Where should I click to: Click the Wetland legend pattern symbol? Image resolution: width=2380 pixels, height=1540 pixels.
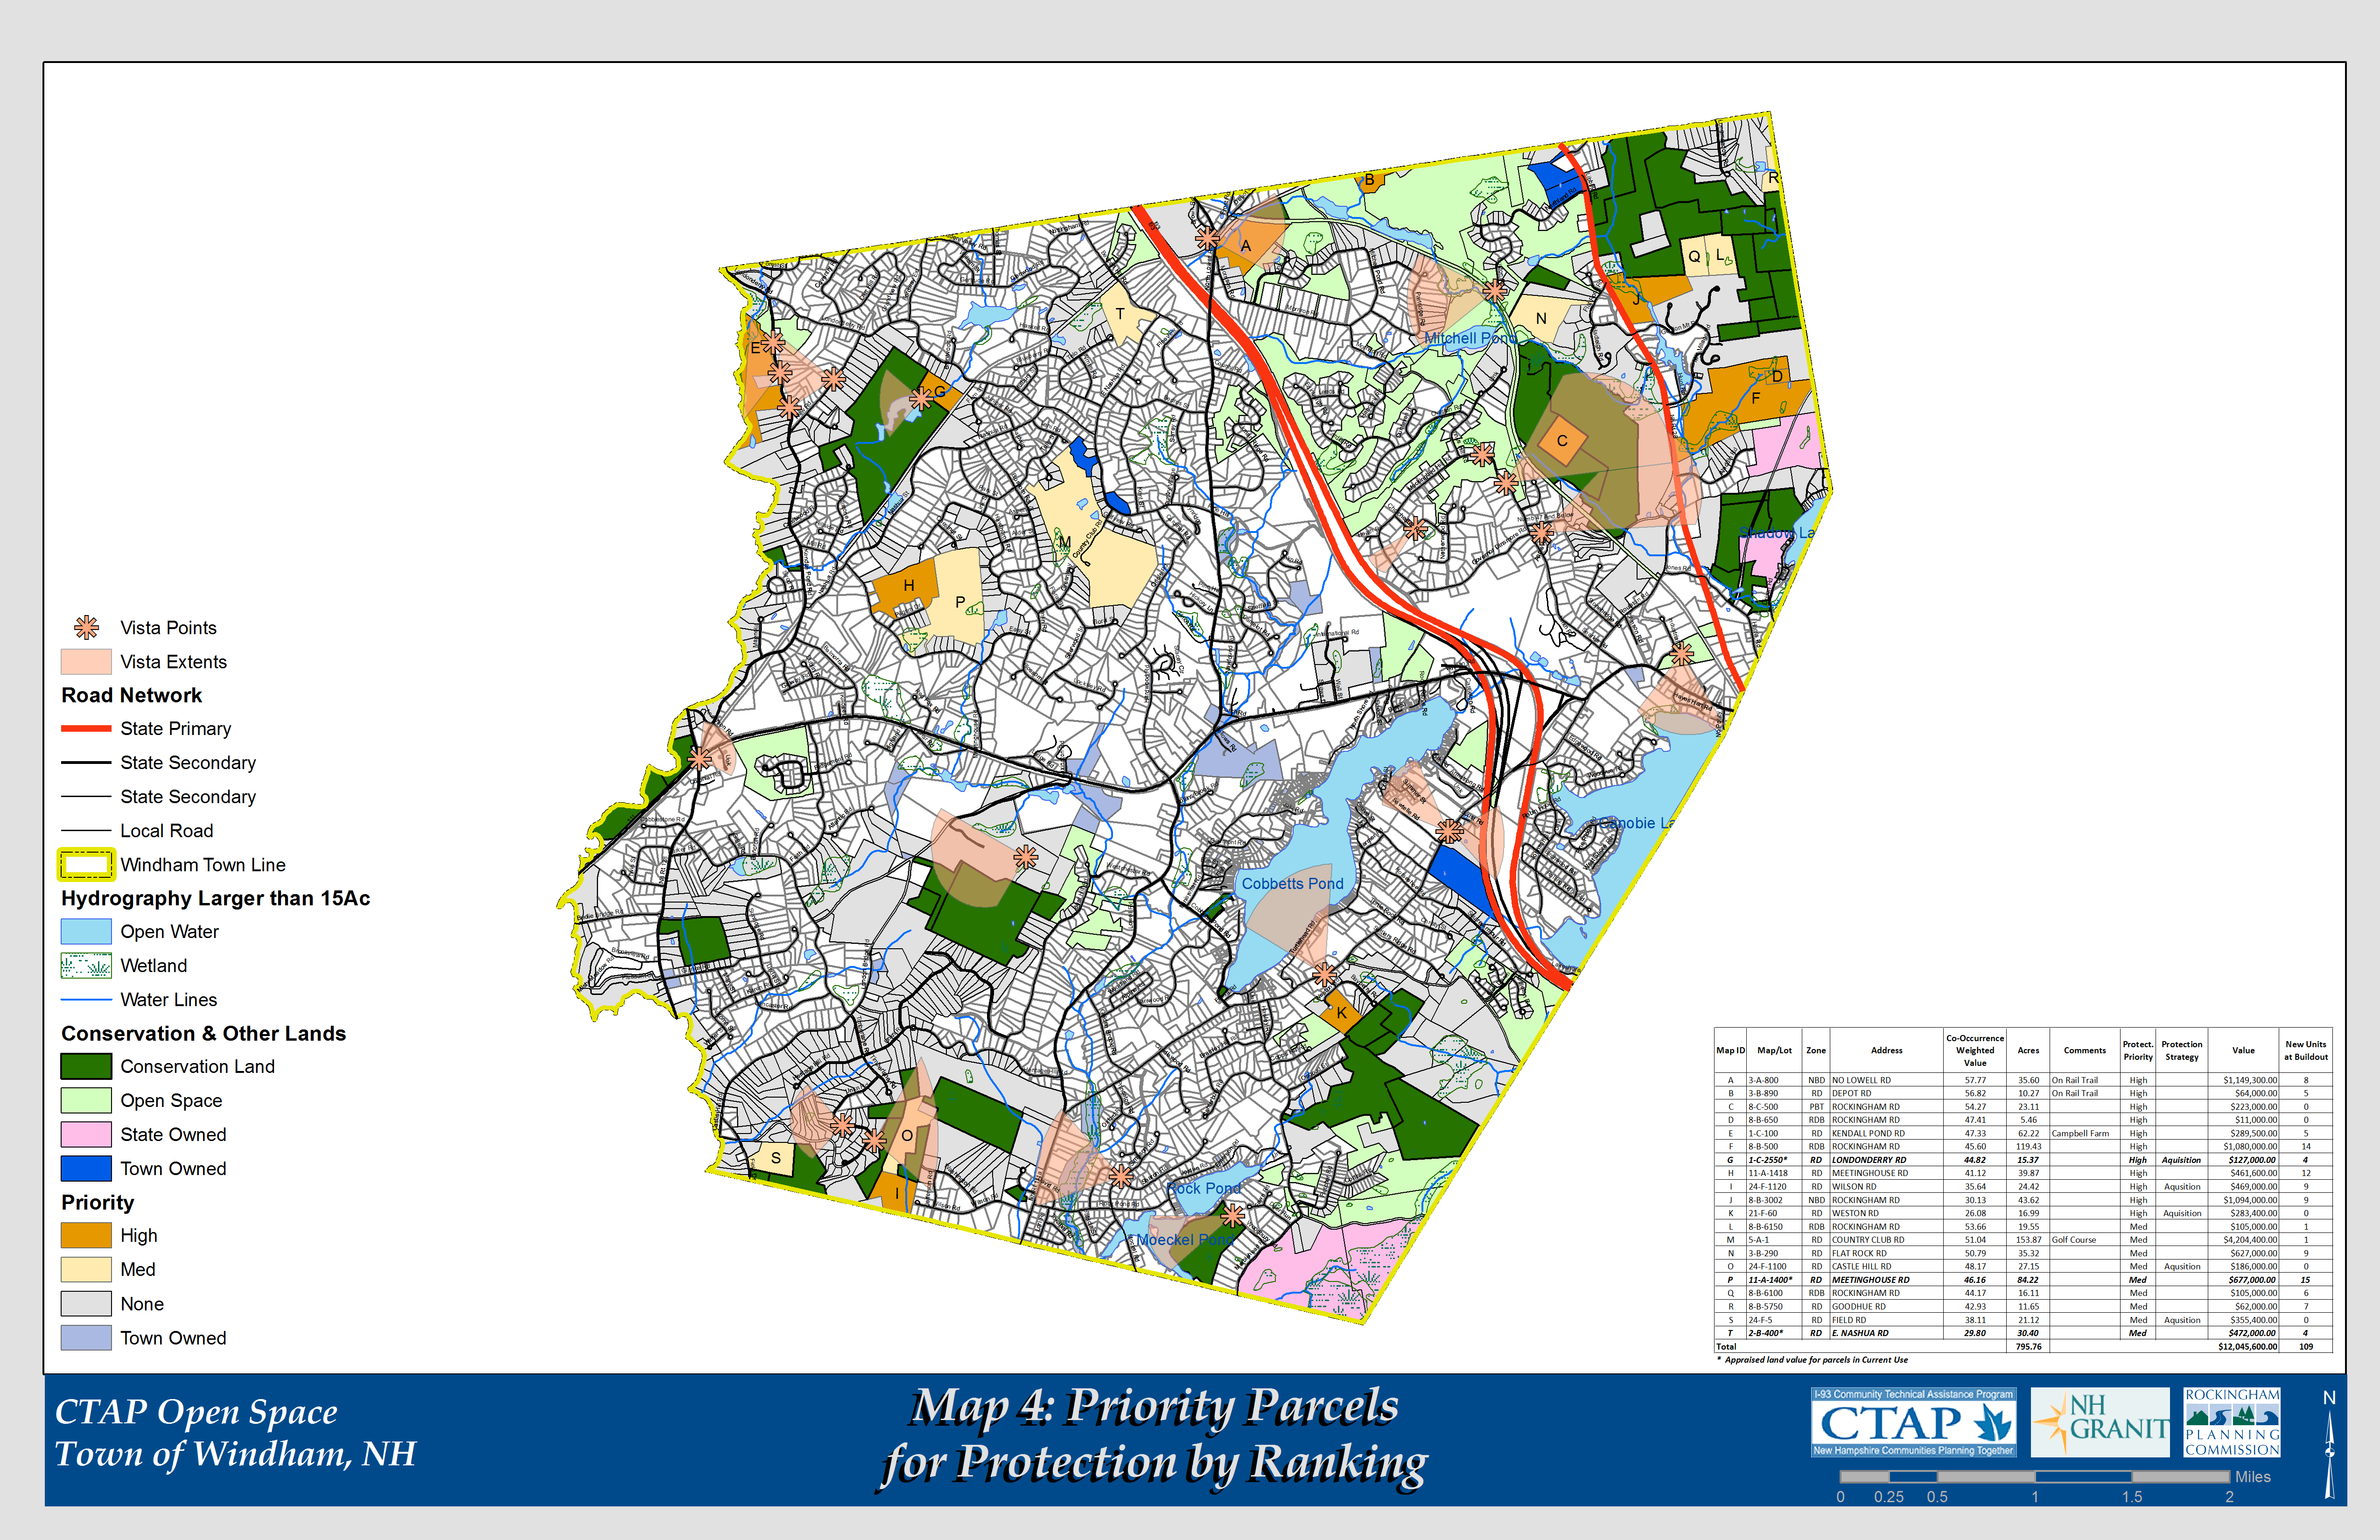(x=86, y=966)
